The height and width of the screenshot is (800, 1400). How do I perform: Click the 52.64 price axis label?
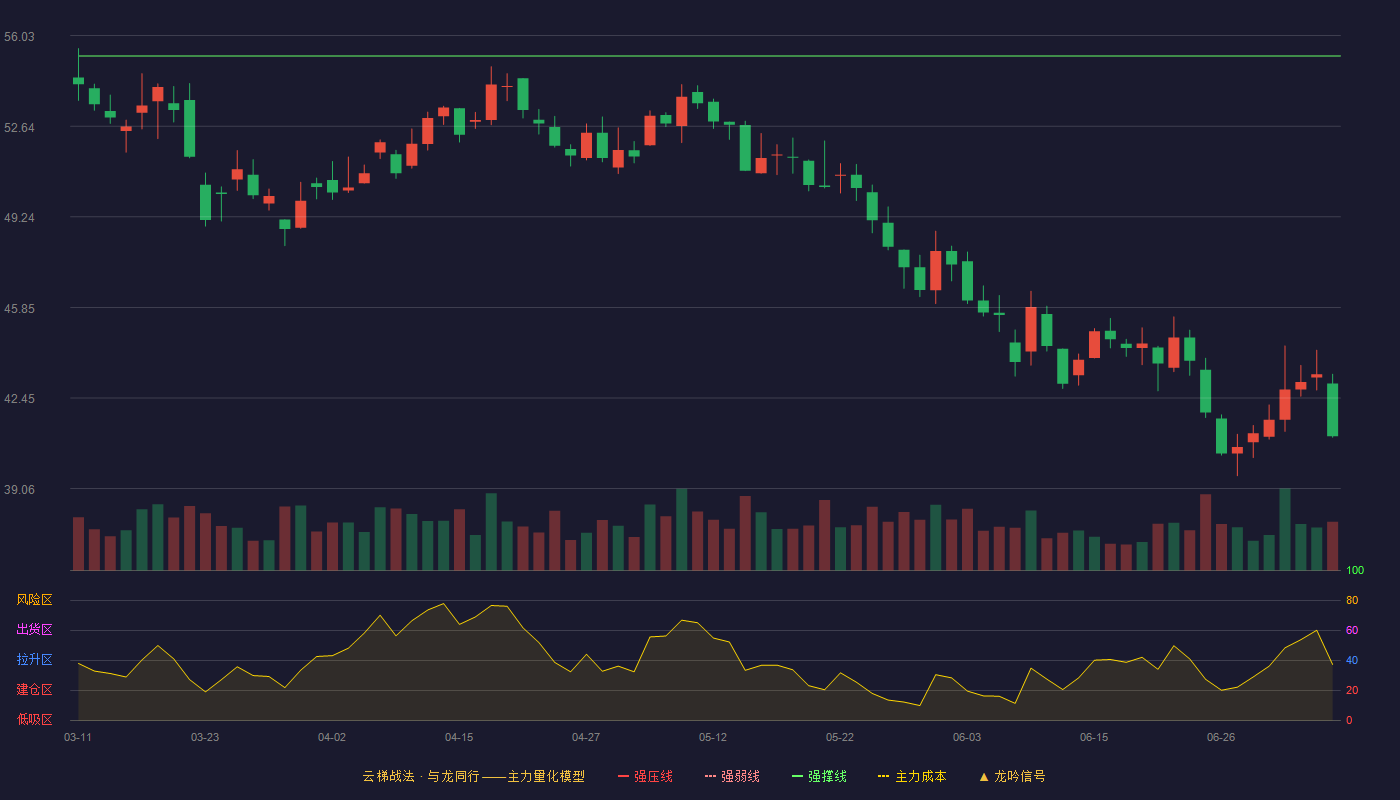[19, 128]
